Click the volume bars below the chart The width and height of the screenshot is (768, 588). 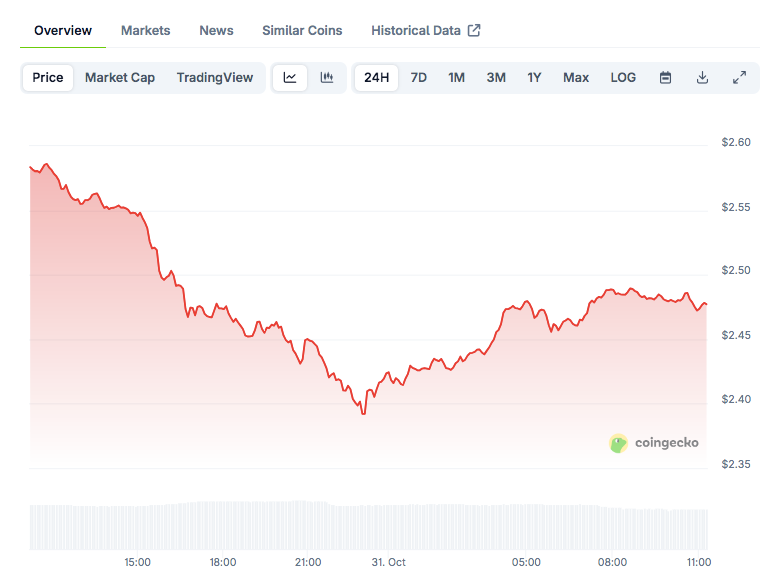[x=368, y=524]
